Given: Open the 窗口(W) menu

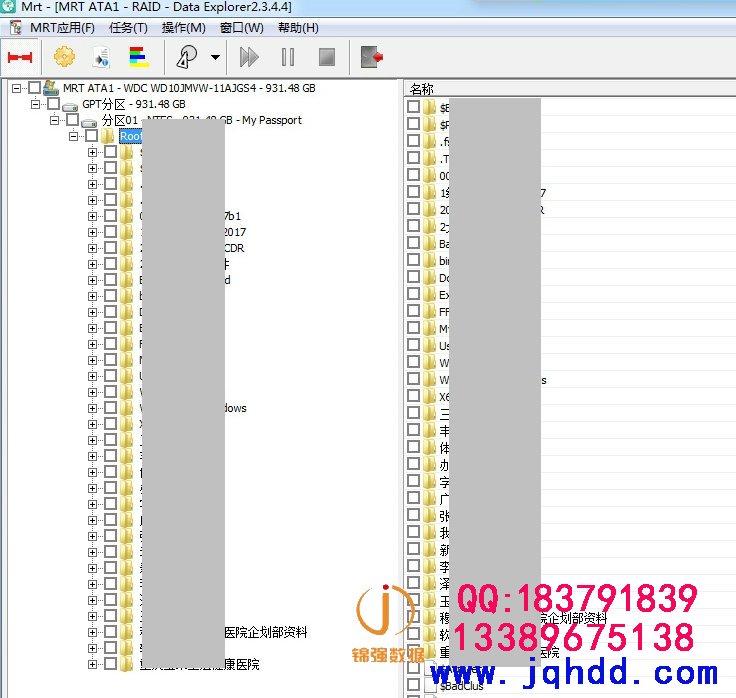Looking at the screenshot, I should [242, 28].
